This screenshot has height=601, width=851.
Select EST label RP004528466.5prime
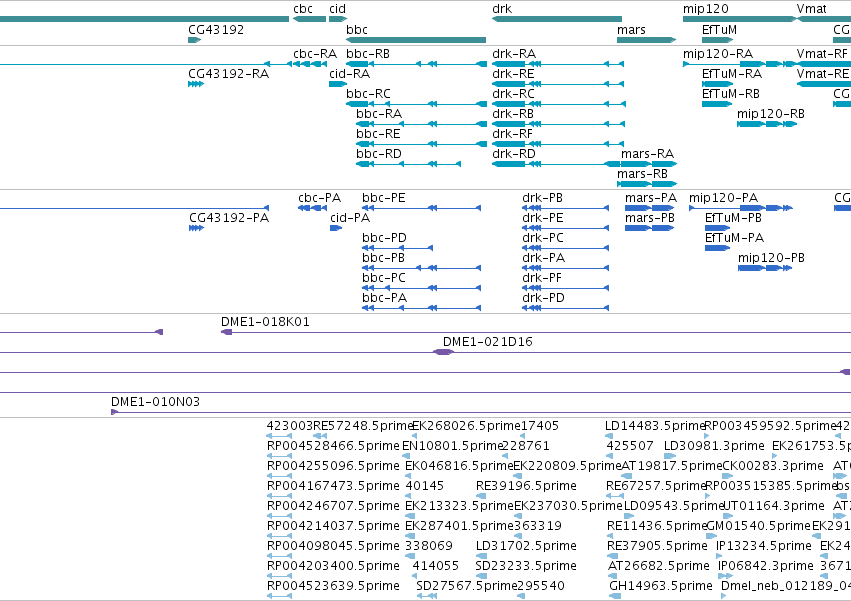pos(333,446)
